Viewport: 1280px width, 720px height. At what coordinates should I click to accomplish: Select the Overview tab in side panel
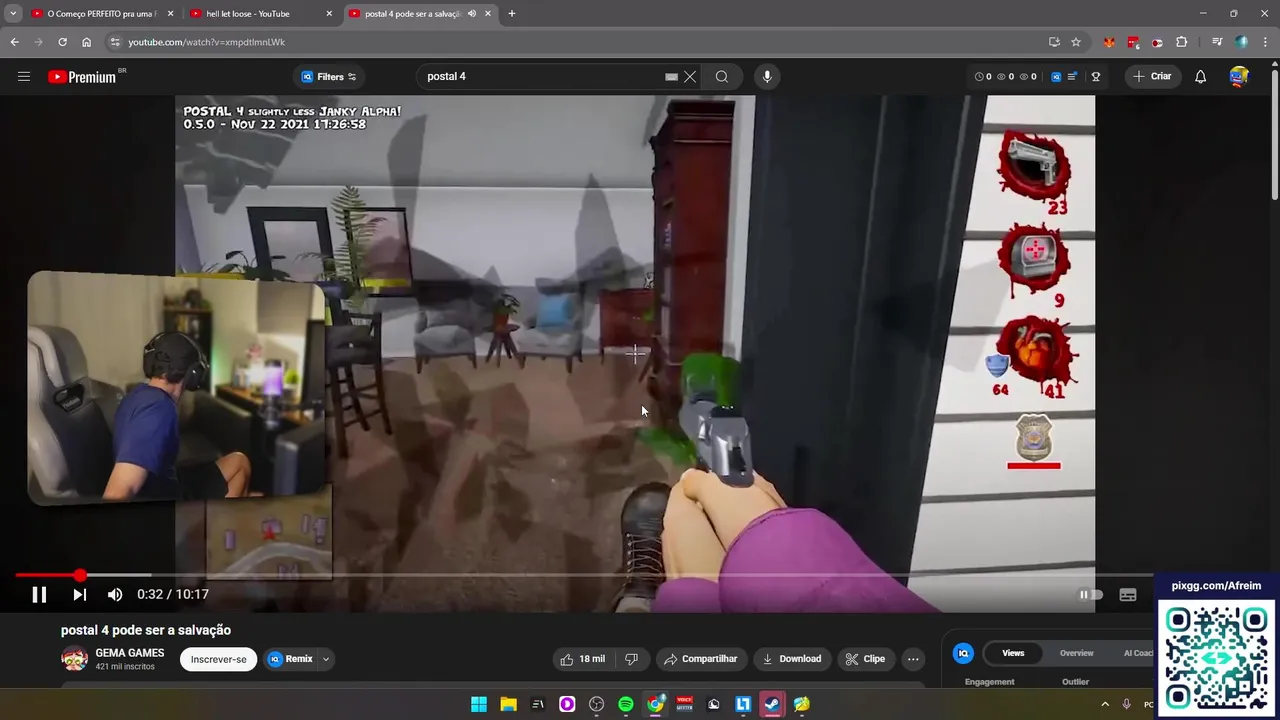1076,653
